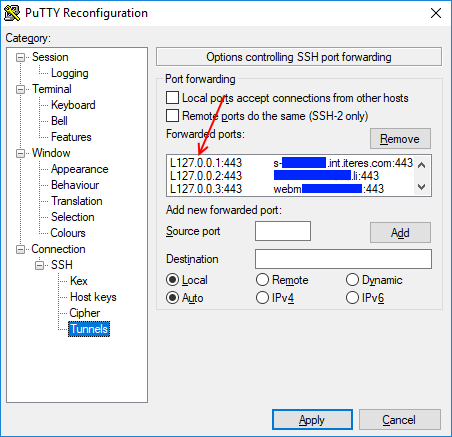Select the Dynamic radio button
Image resolution: width=452 pixels, height=437 pixels.
352,280
